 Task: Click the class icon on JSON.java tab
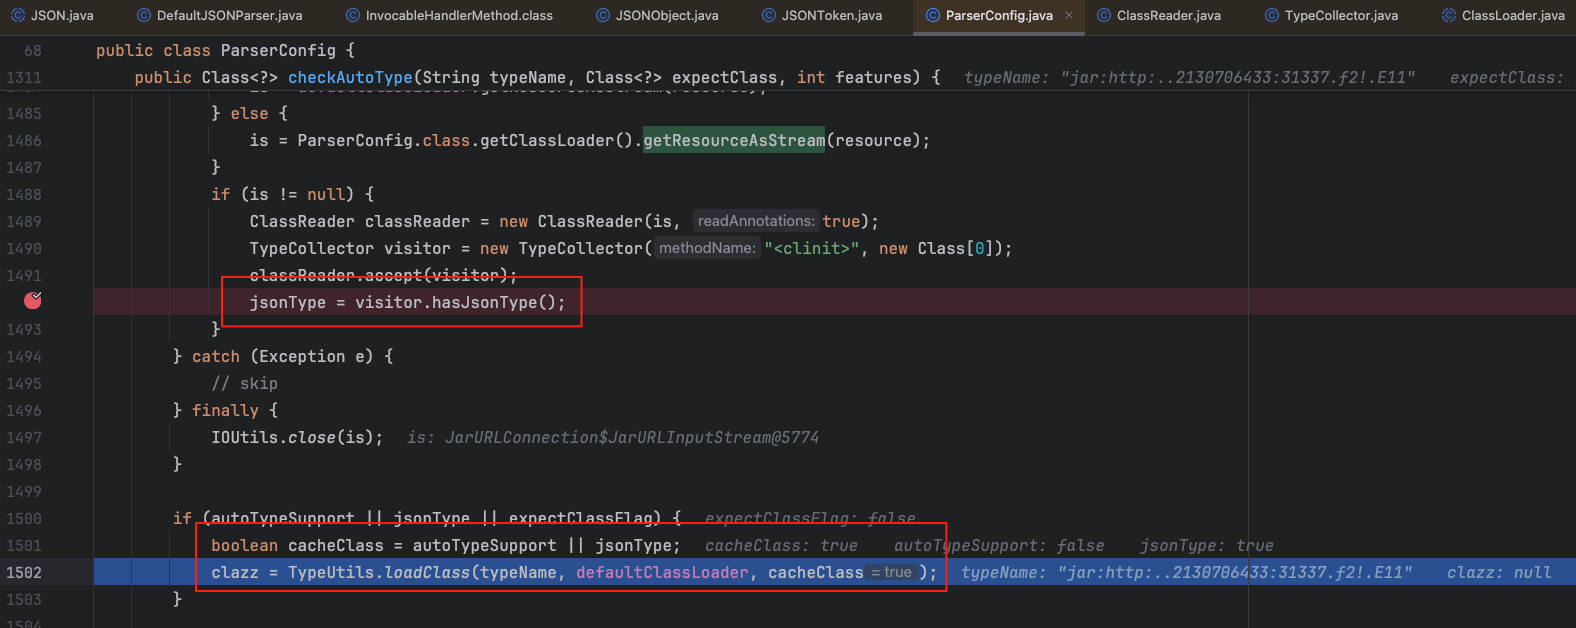point(17,15)
